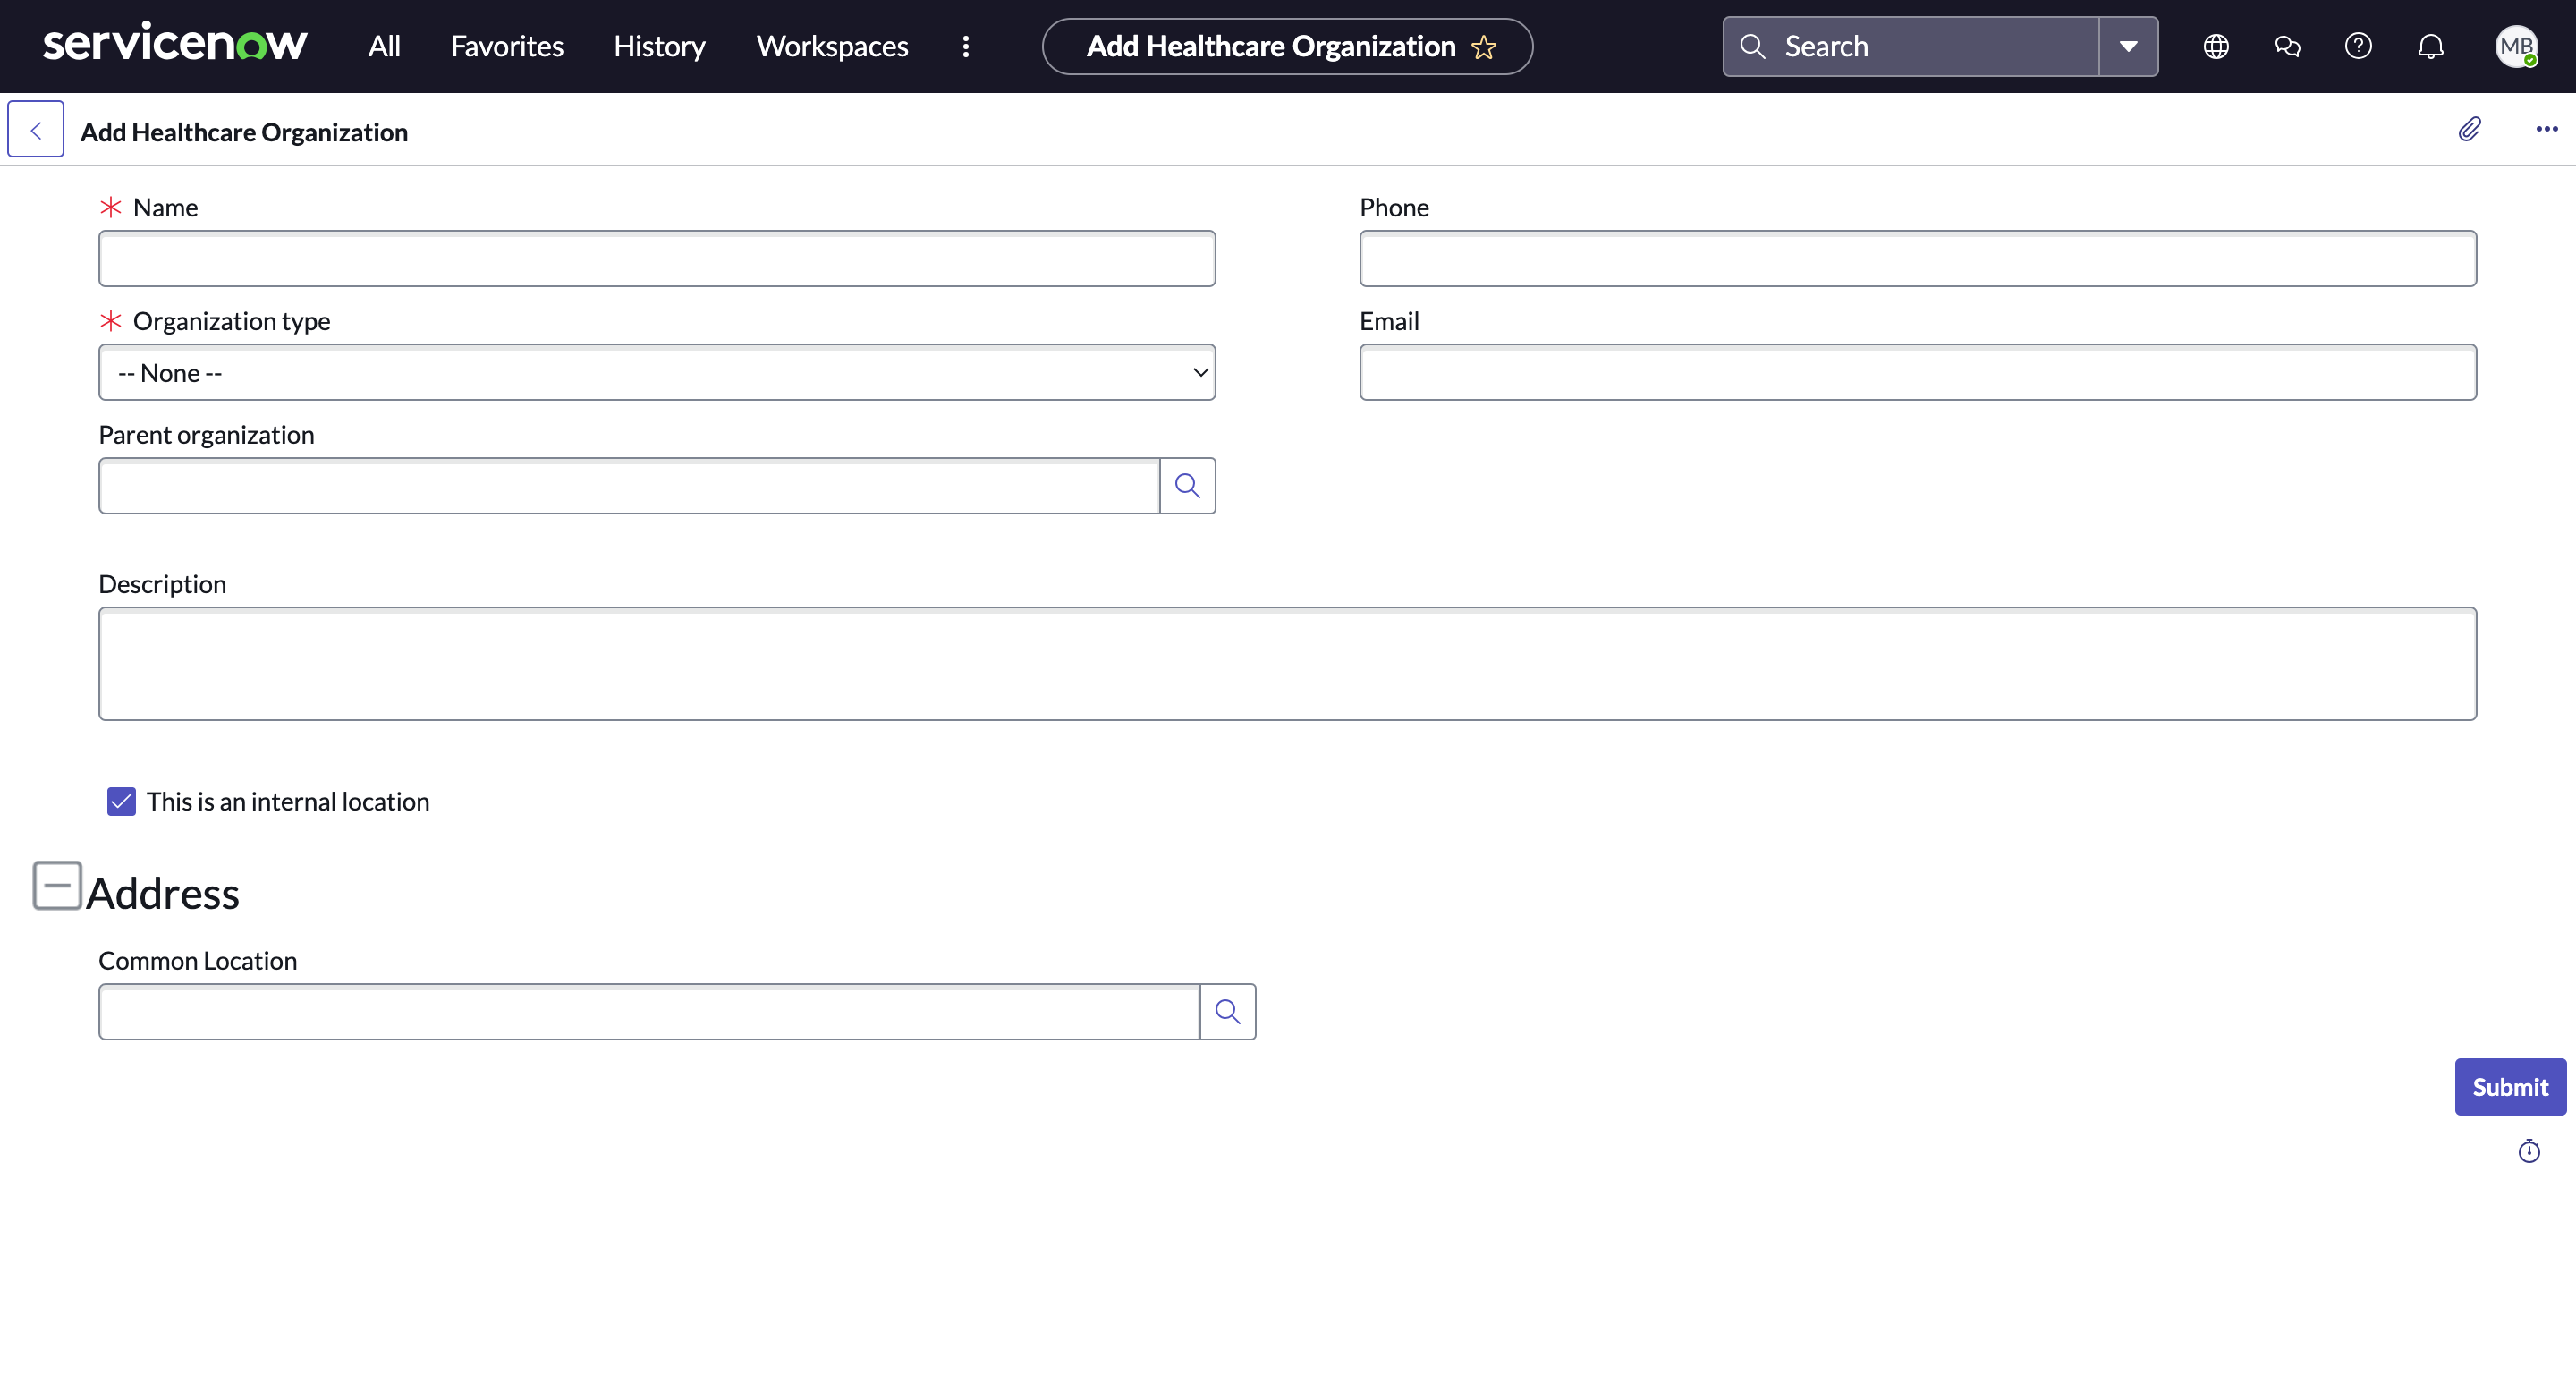Open the MB user profile avatar
This screenshot has height=1392, width=2576.
tap(2516, 47)
